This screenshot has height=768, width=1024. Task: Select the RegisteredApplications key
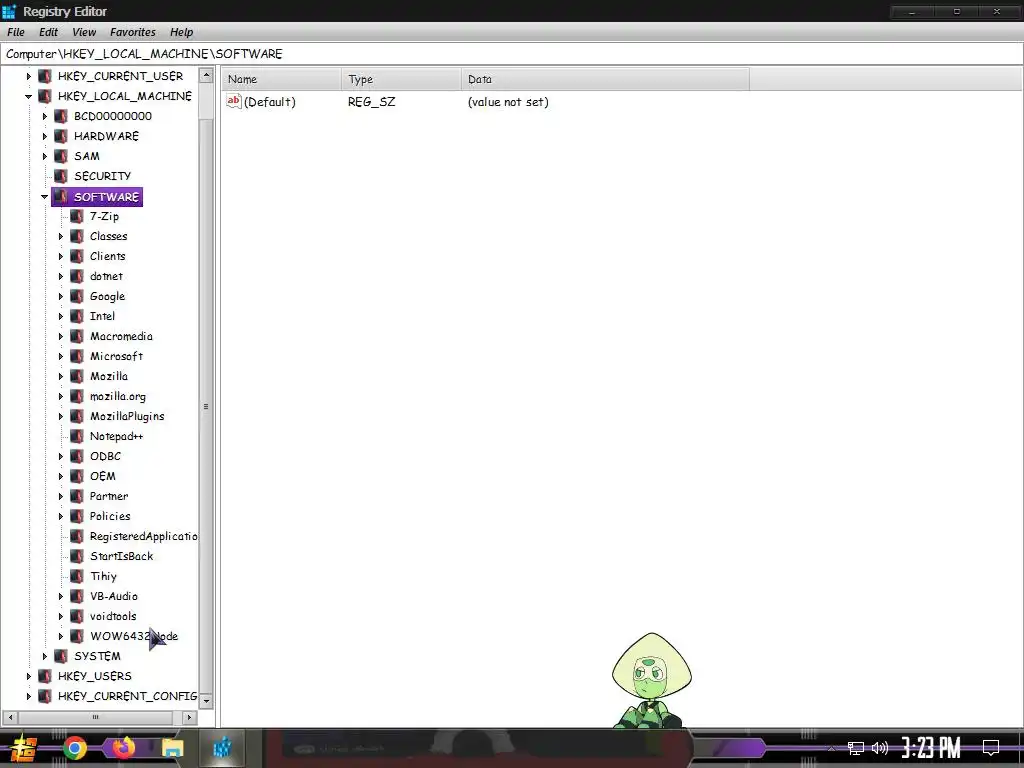[x=143, y=536]
